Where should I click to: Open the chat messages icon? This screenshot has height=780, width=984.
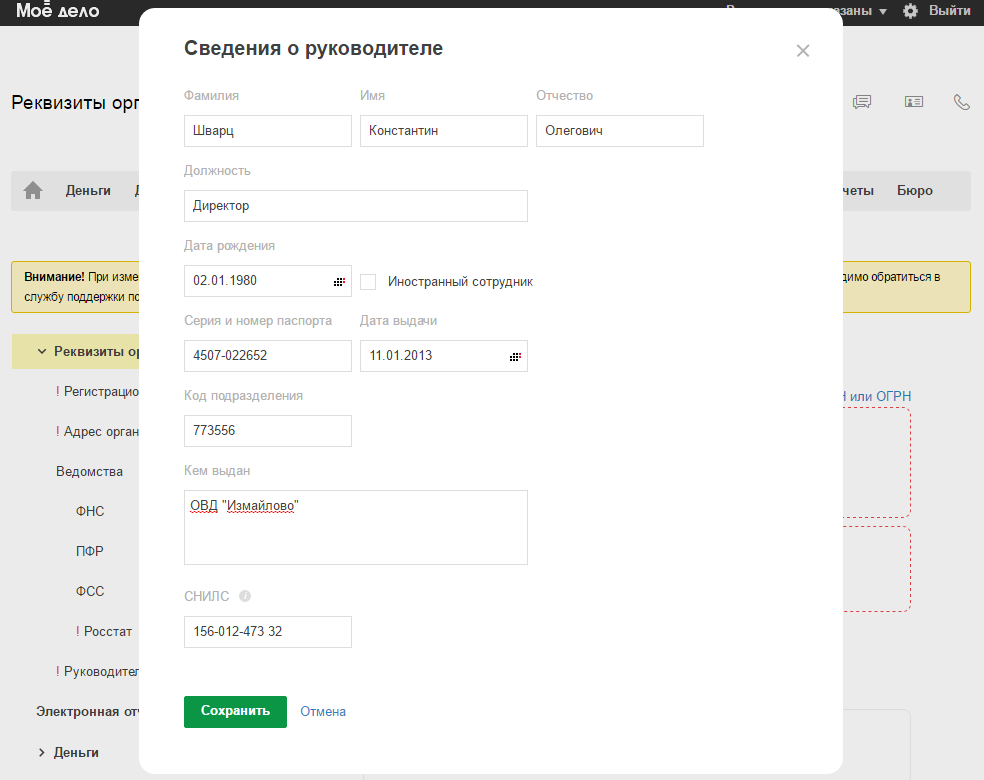point(862,102)
